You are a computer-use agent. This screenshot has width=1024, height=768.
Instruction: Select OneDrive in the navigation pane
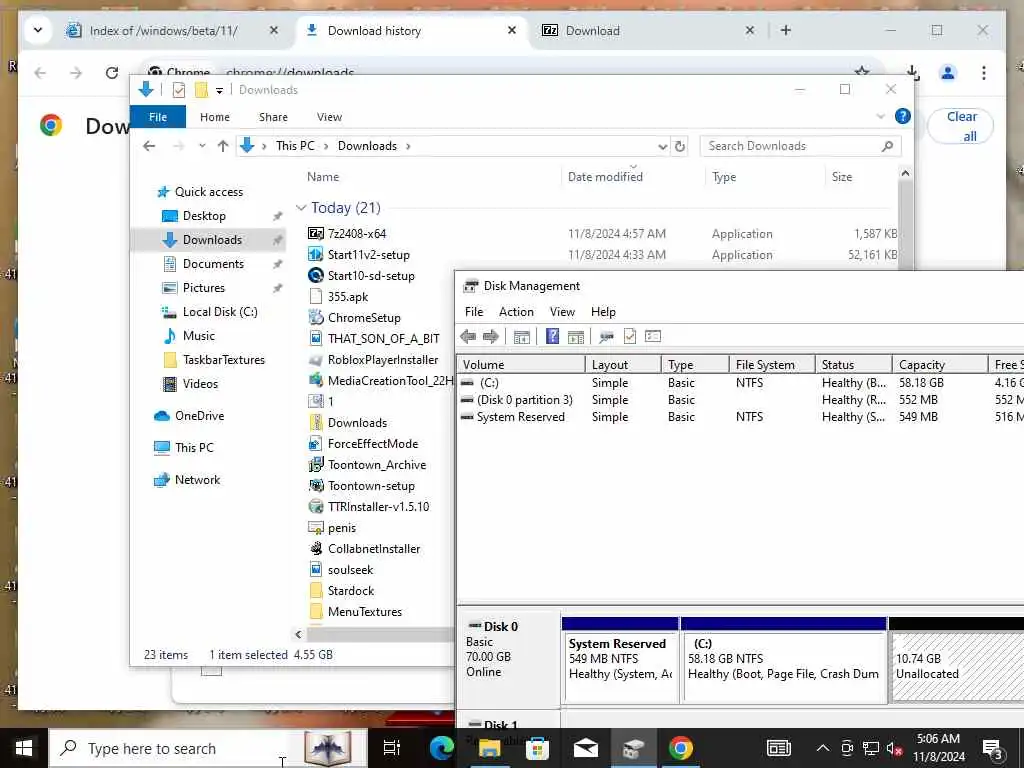(x=199, y=416)
